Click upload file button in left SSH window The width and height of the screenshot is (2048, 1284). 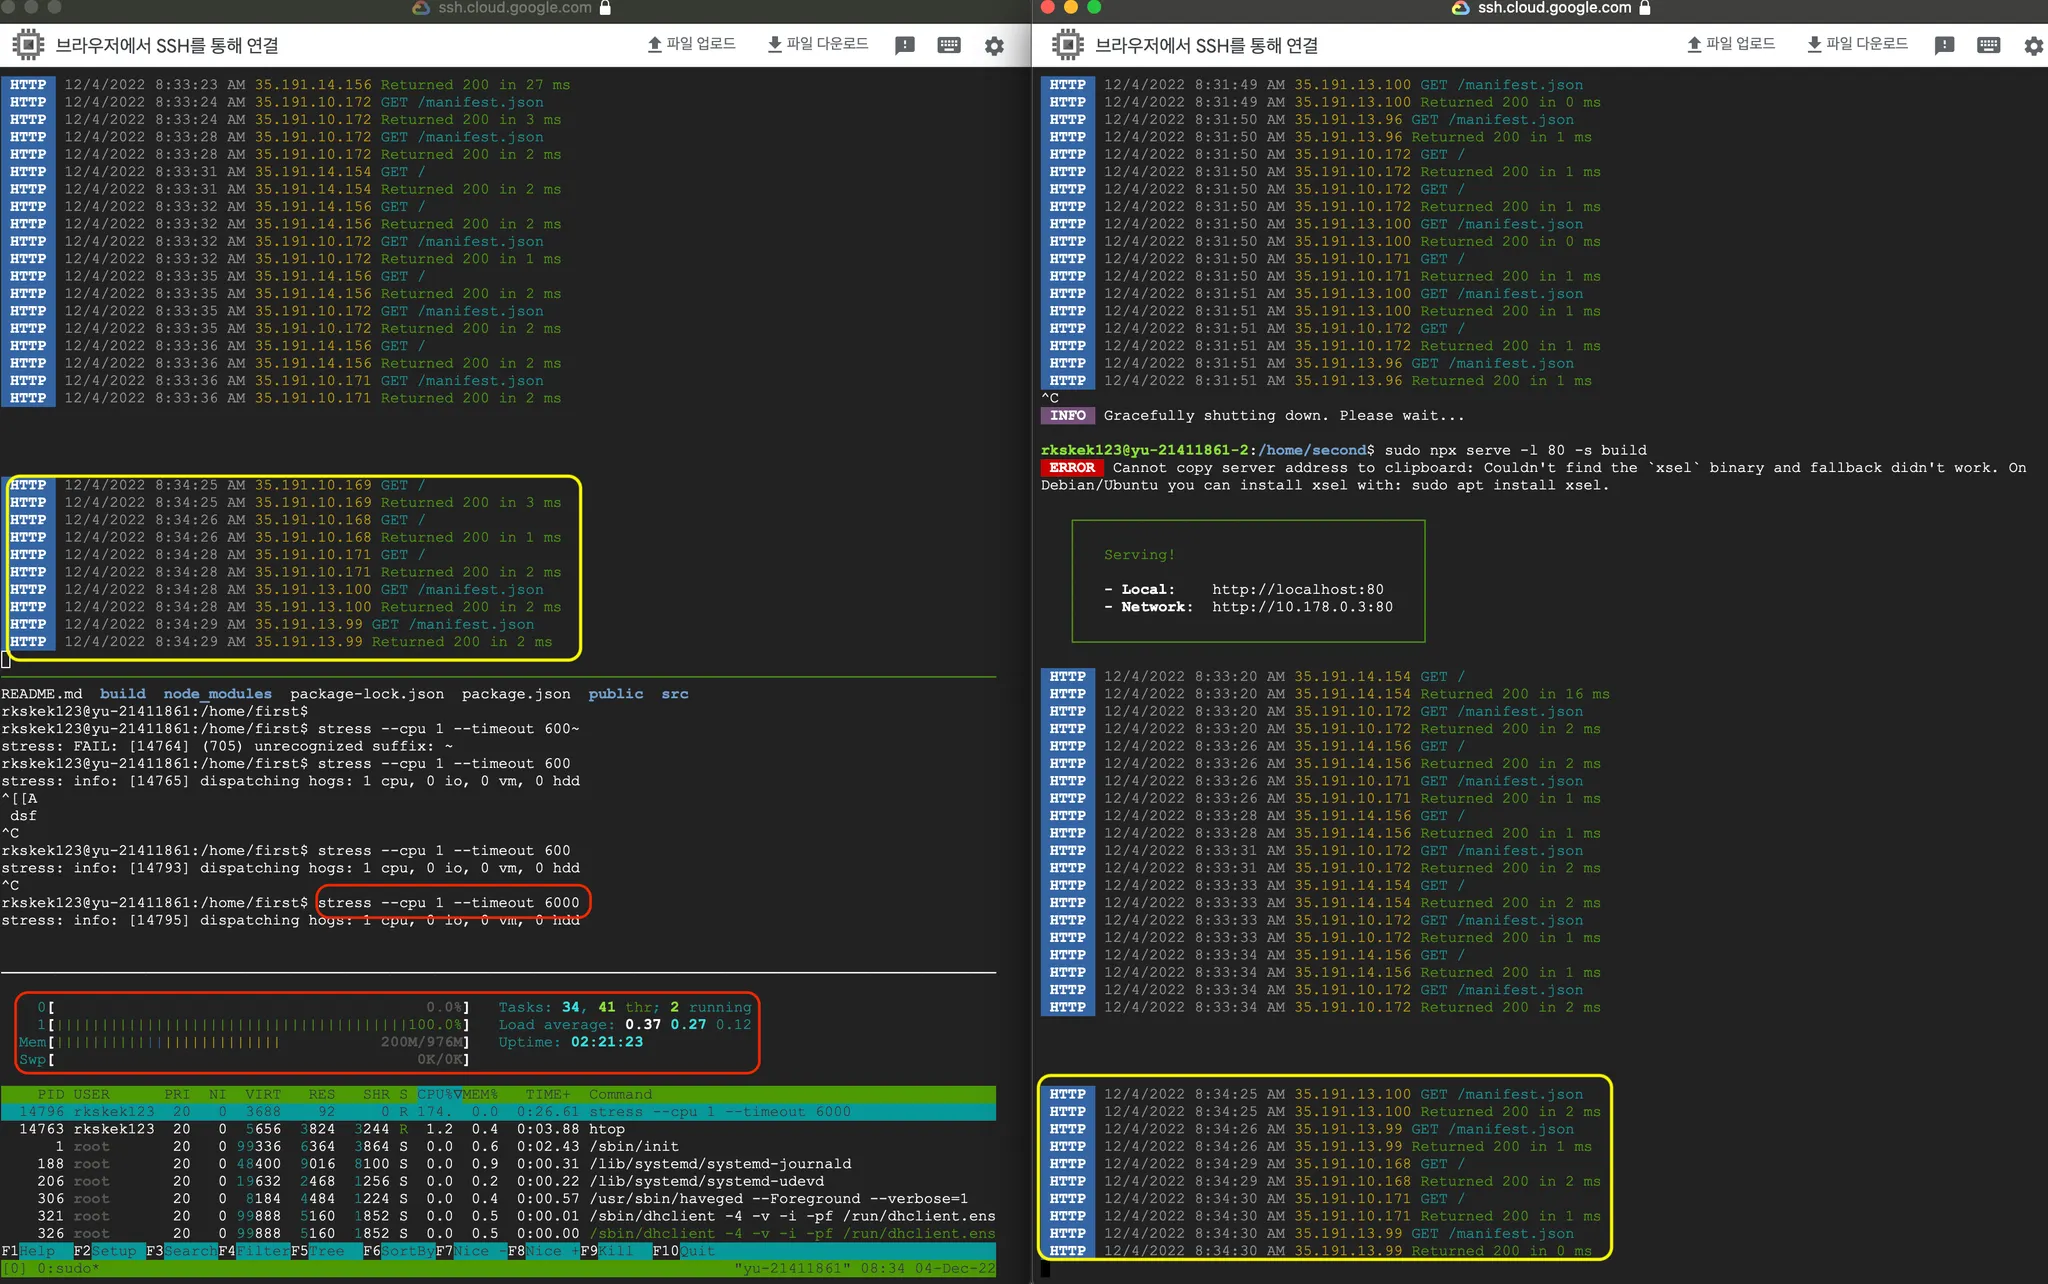[691, 44]
